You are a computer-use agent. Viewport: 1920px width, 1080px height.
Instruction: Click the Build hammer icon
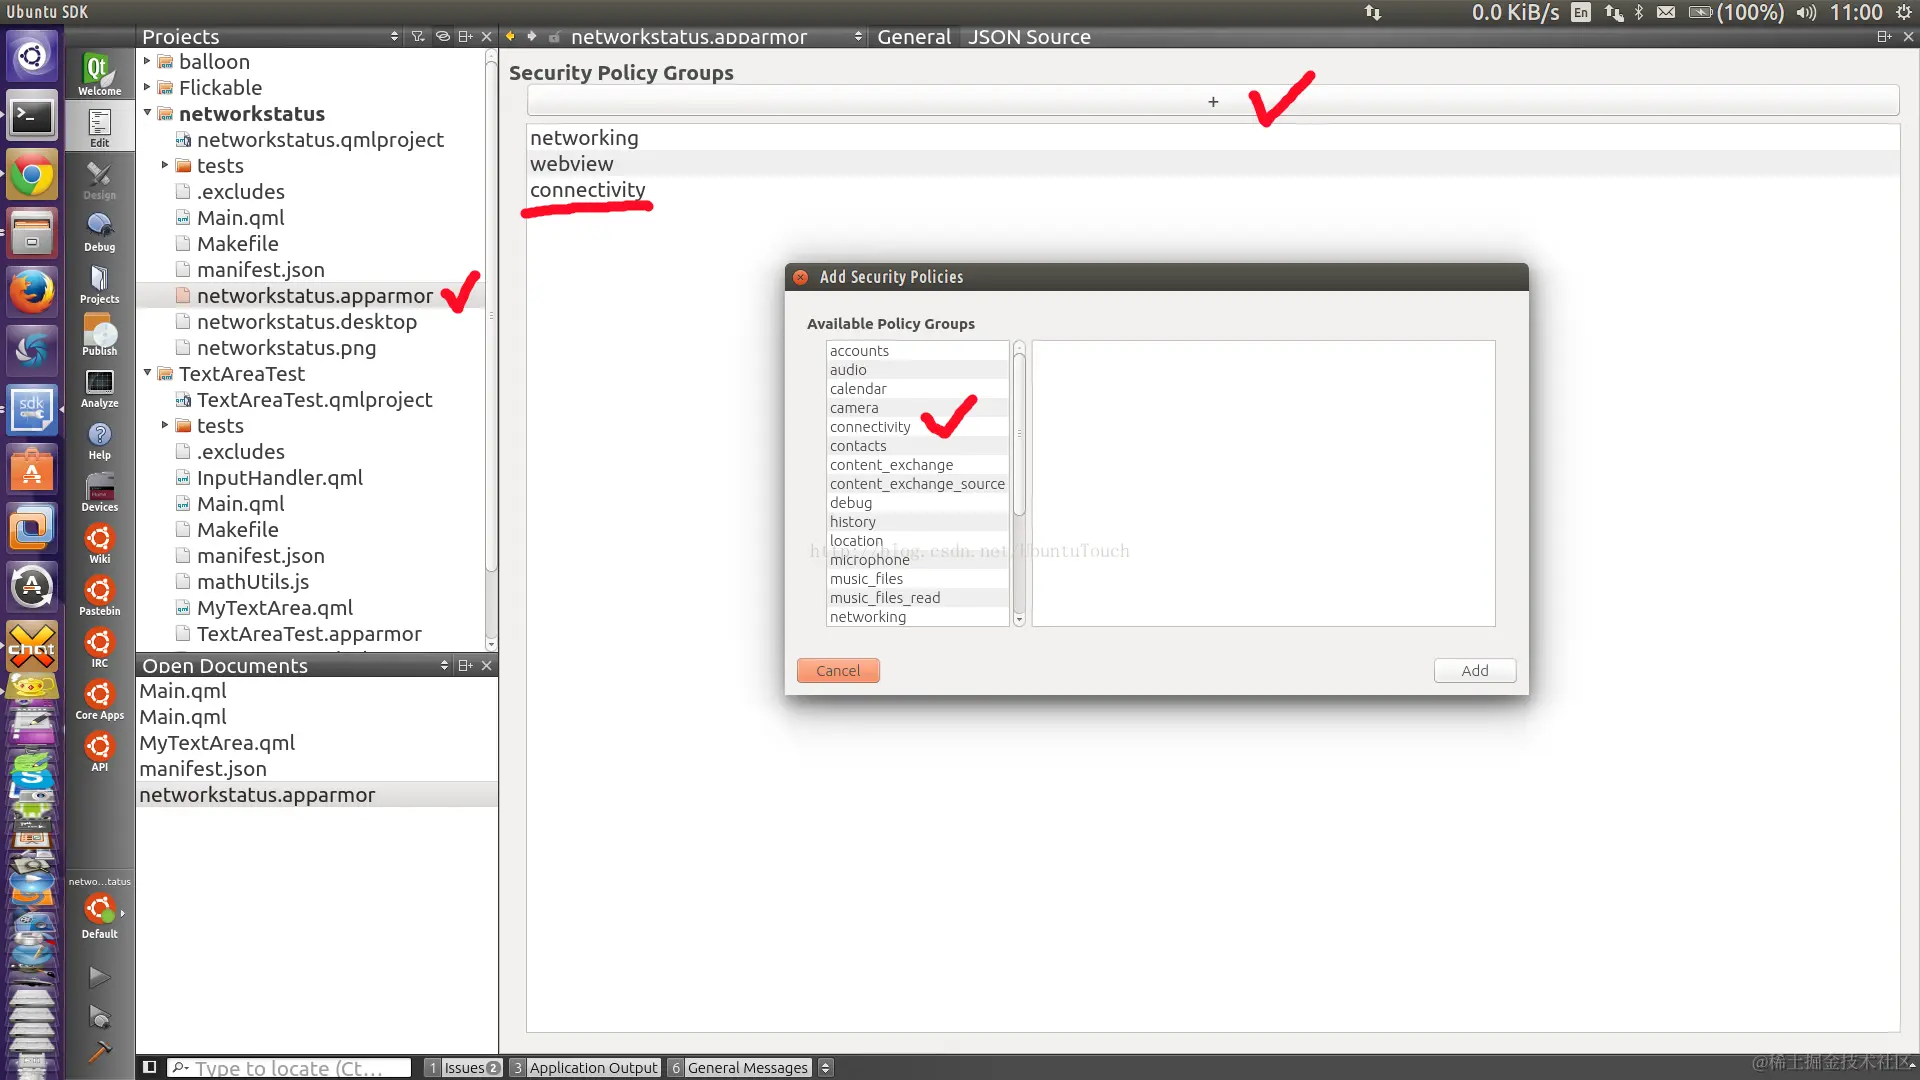pyautogui.click(x=99, y=1051)
